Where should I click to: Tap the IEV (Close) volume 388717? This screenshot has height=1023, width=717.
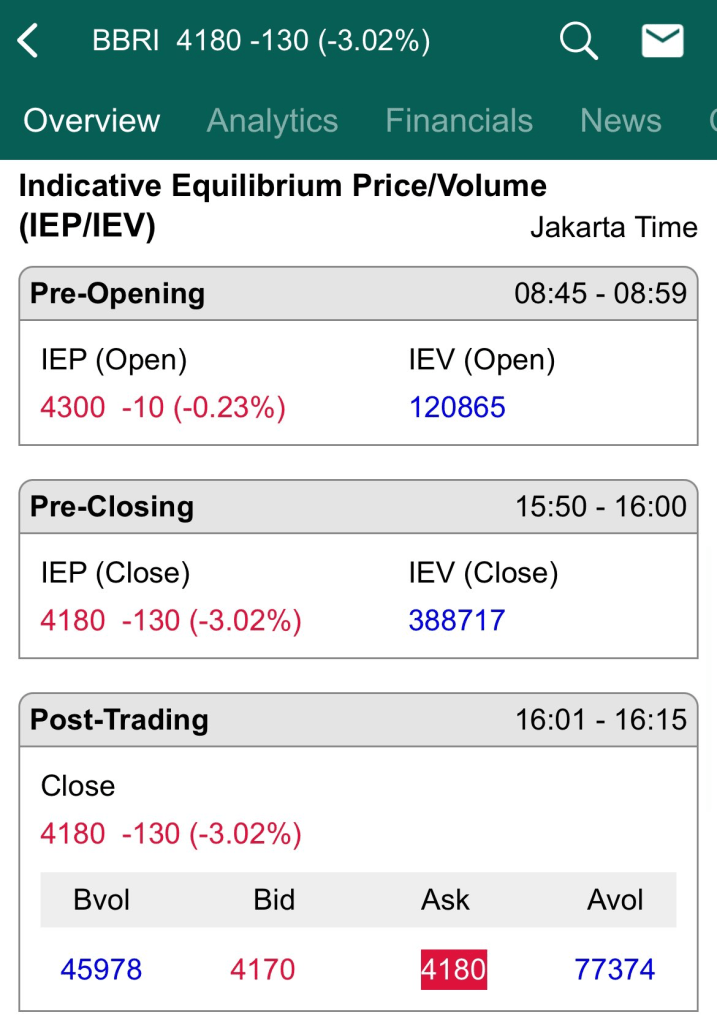457,621
